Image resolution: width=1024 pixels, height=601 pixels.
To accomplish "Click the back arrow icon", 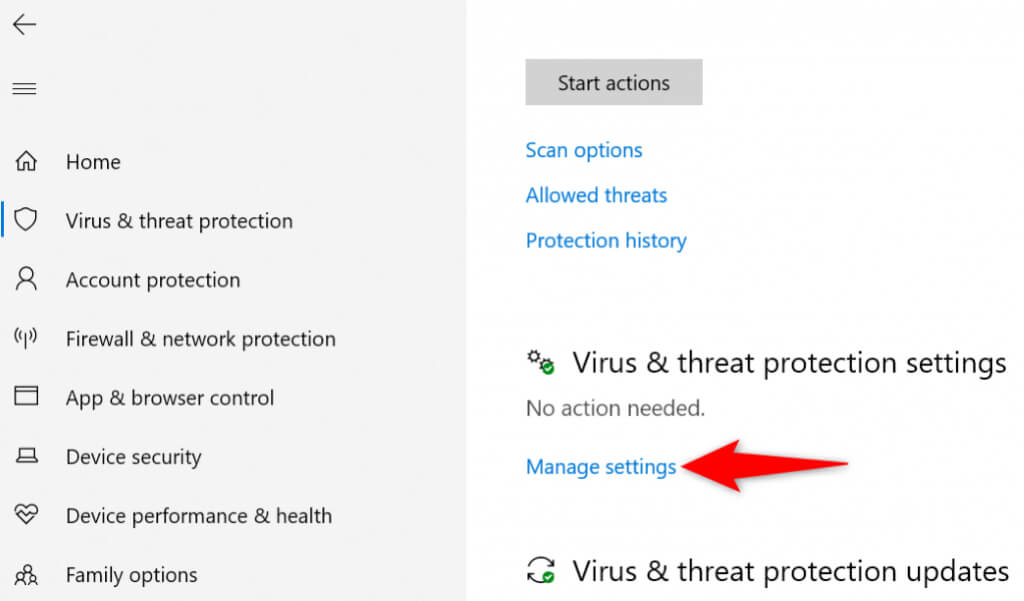I will pyautogui.click(x=24, y=25).
